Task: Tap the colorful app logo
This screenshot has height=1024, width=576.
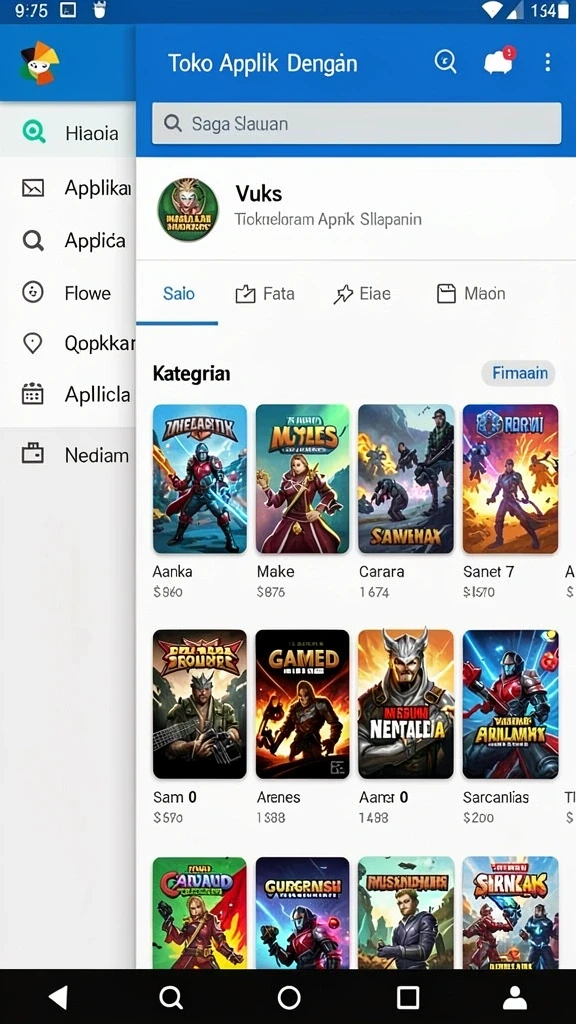Action: (x=39, y=63)
